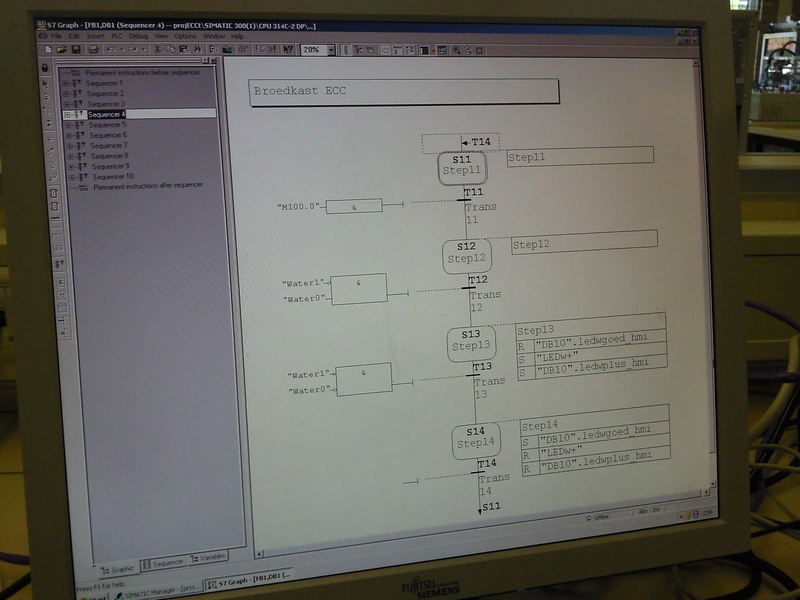Switch to the Sequencer tab
The width and height of the screenshot is (800, 600).
tap(163, 562)
